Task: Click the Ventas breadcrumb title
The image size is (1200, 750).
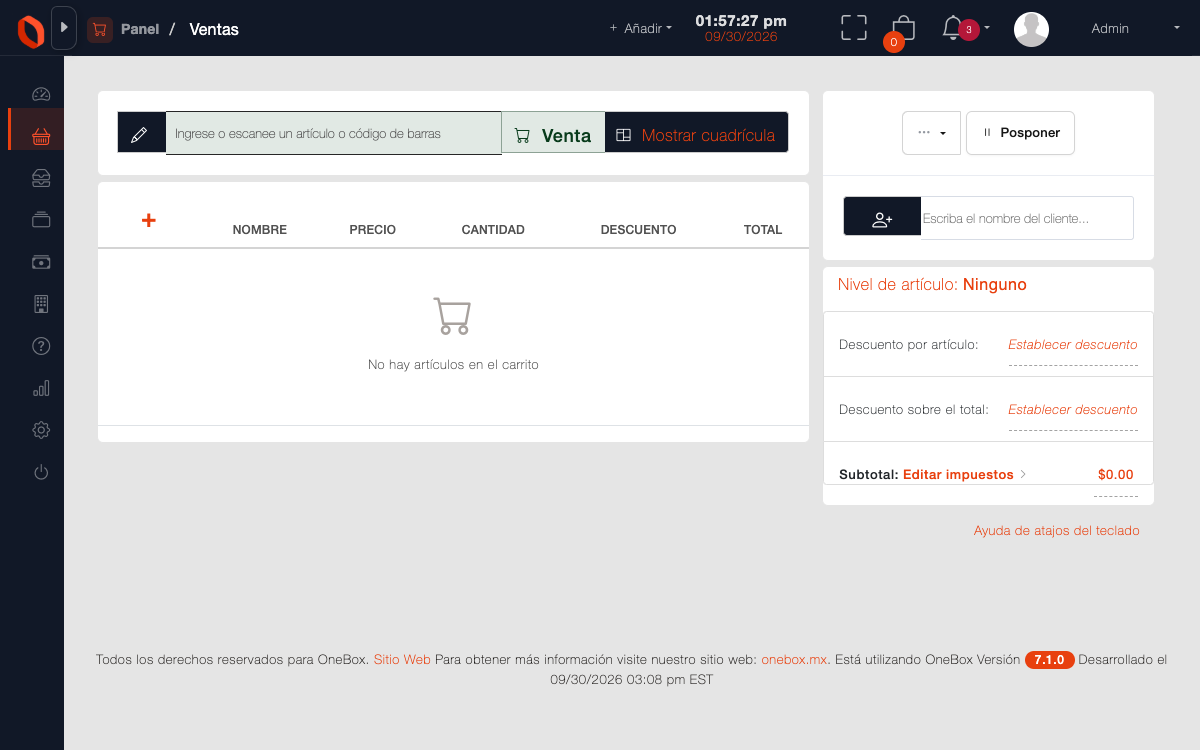Action: [214, 29]
